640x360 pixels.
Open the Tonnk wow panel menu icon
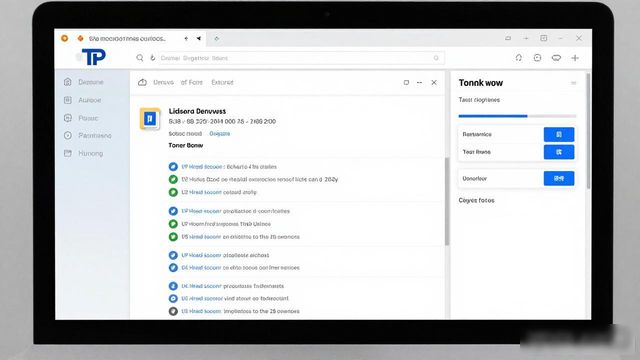point(573,83)
